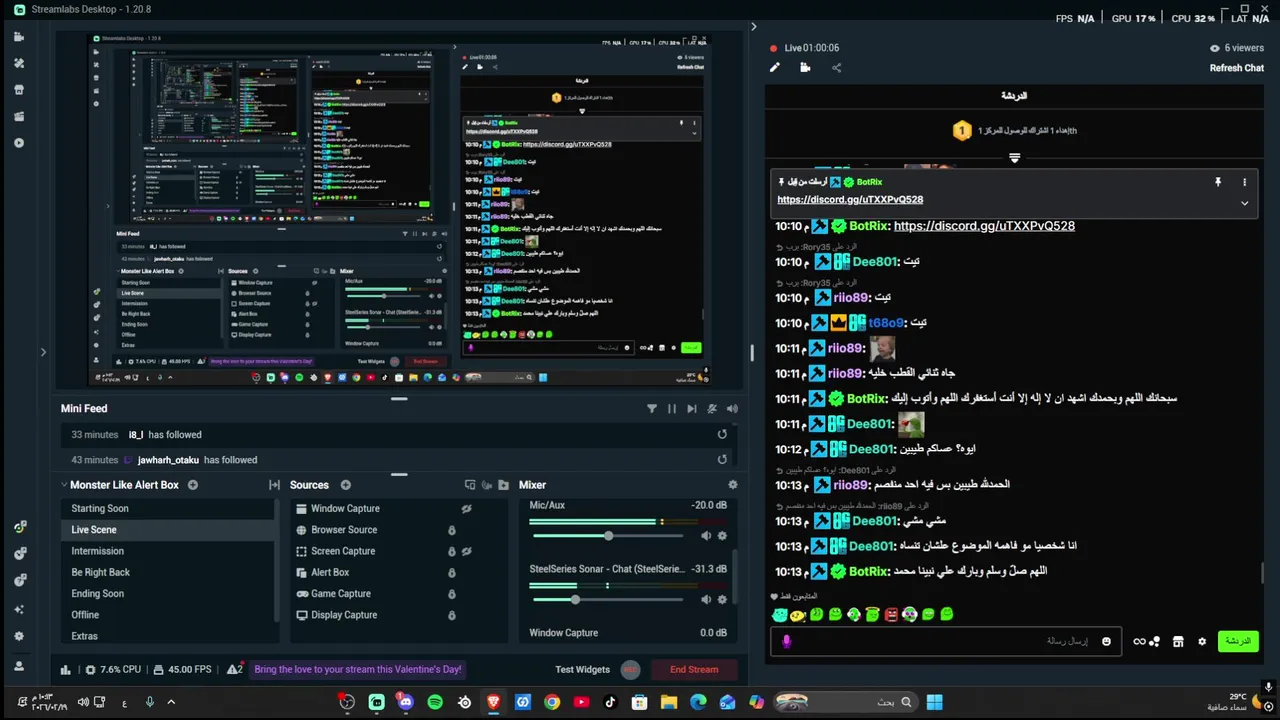Toggle mute event sounds in Mini Feed
The image size is (1280, 720).
click(x=712, y=408)
